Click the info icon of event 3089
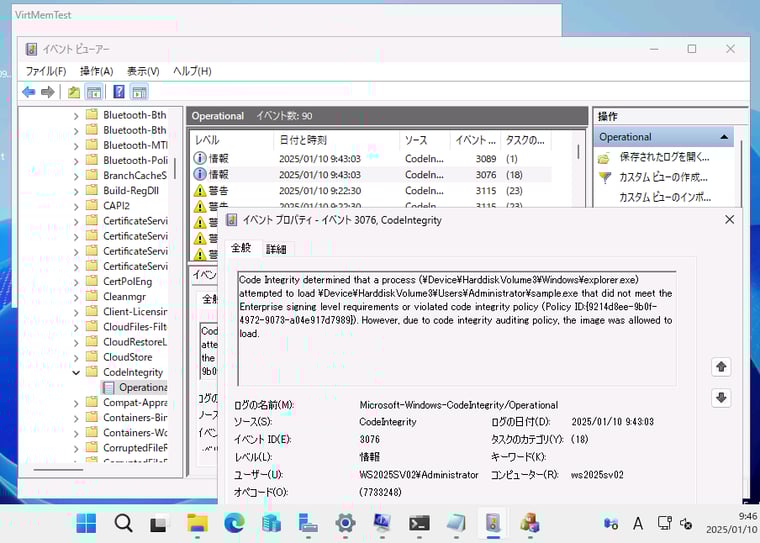Screen dimensions: 760x543 tap(200, 158)
